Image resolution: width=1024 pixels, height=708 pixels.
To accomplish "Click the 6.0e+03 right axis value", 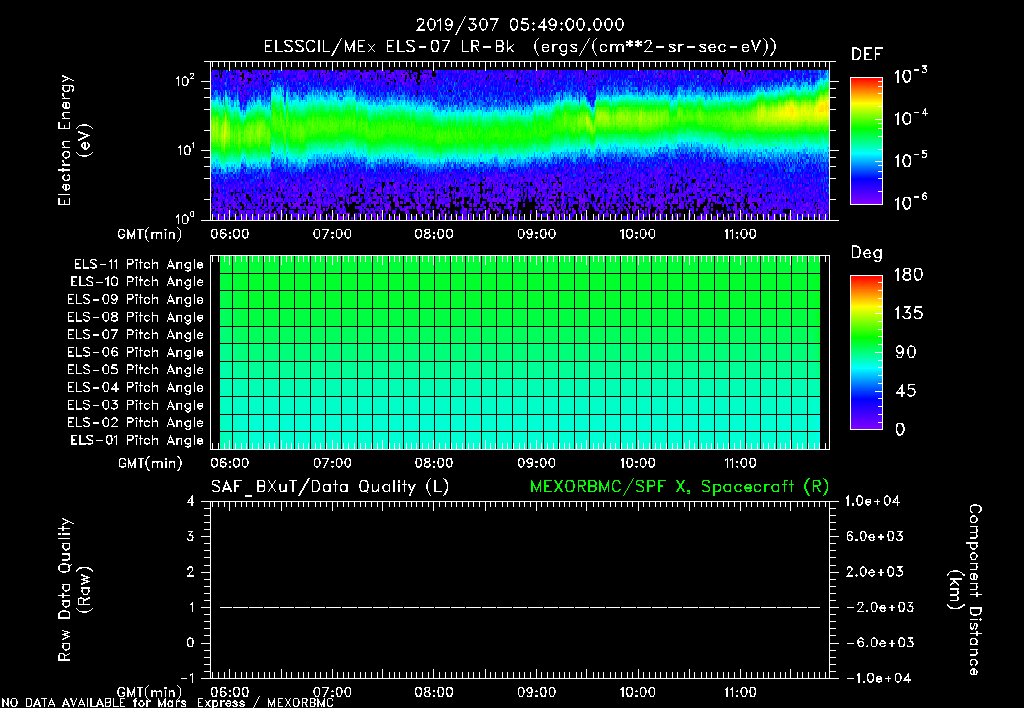I will [x=875, y=536].
